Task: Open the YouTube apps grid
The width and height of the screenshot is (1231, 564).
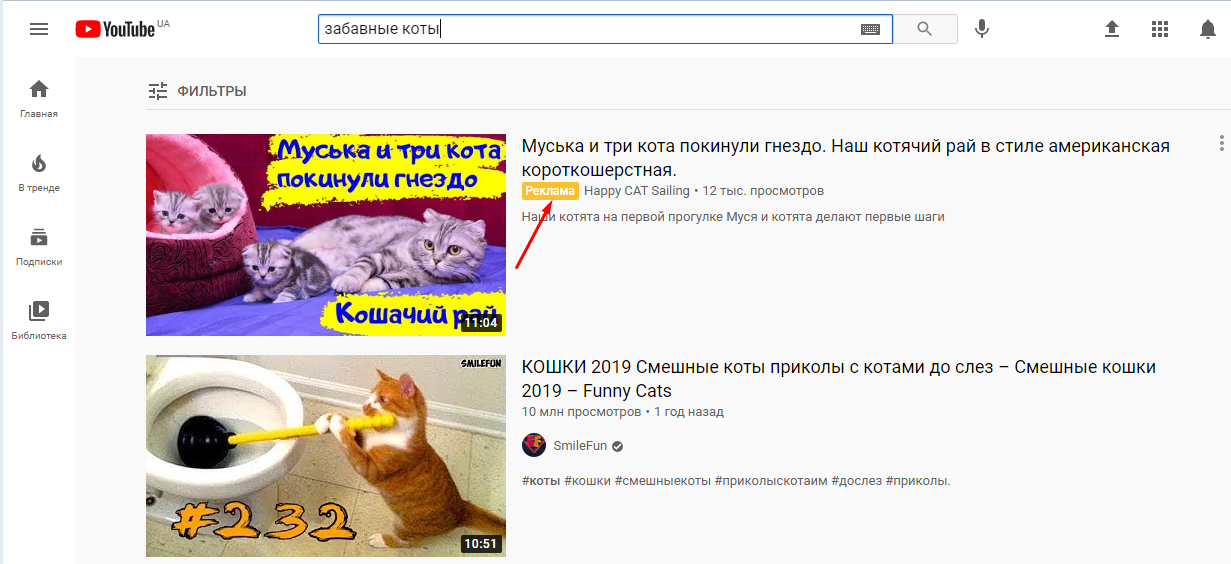Action: coord(1160,29)
